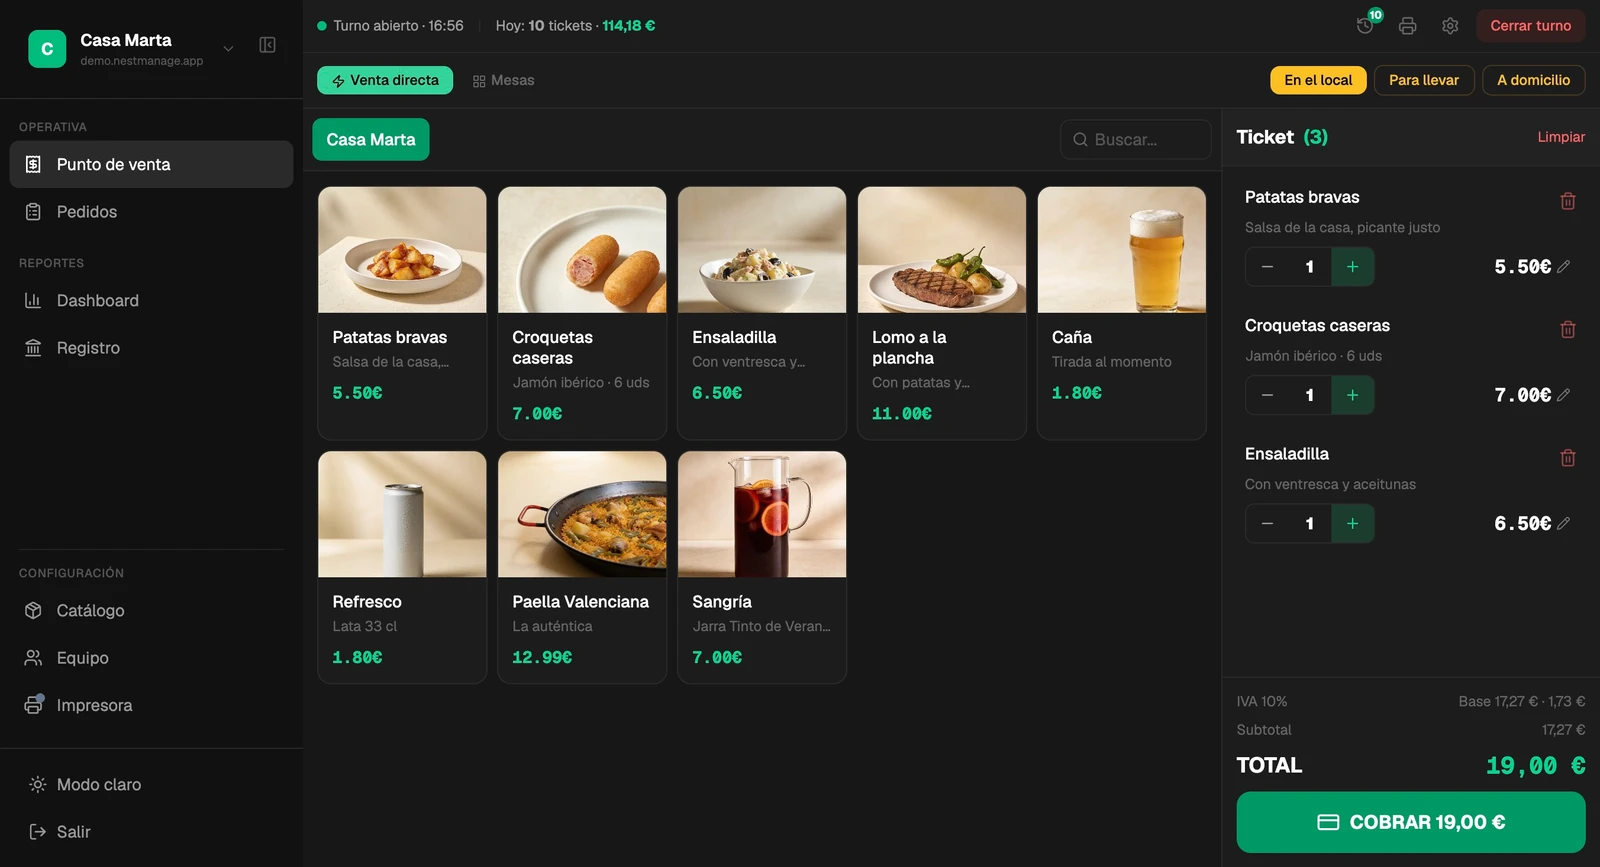Add Lomo a la plancha product card
1600x867 pixels.
tap(942, 313)
